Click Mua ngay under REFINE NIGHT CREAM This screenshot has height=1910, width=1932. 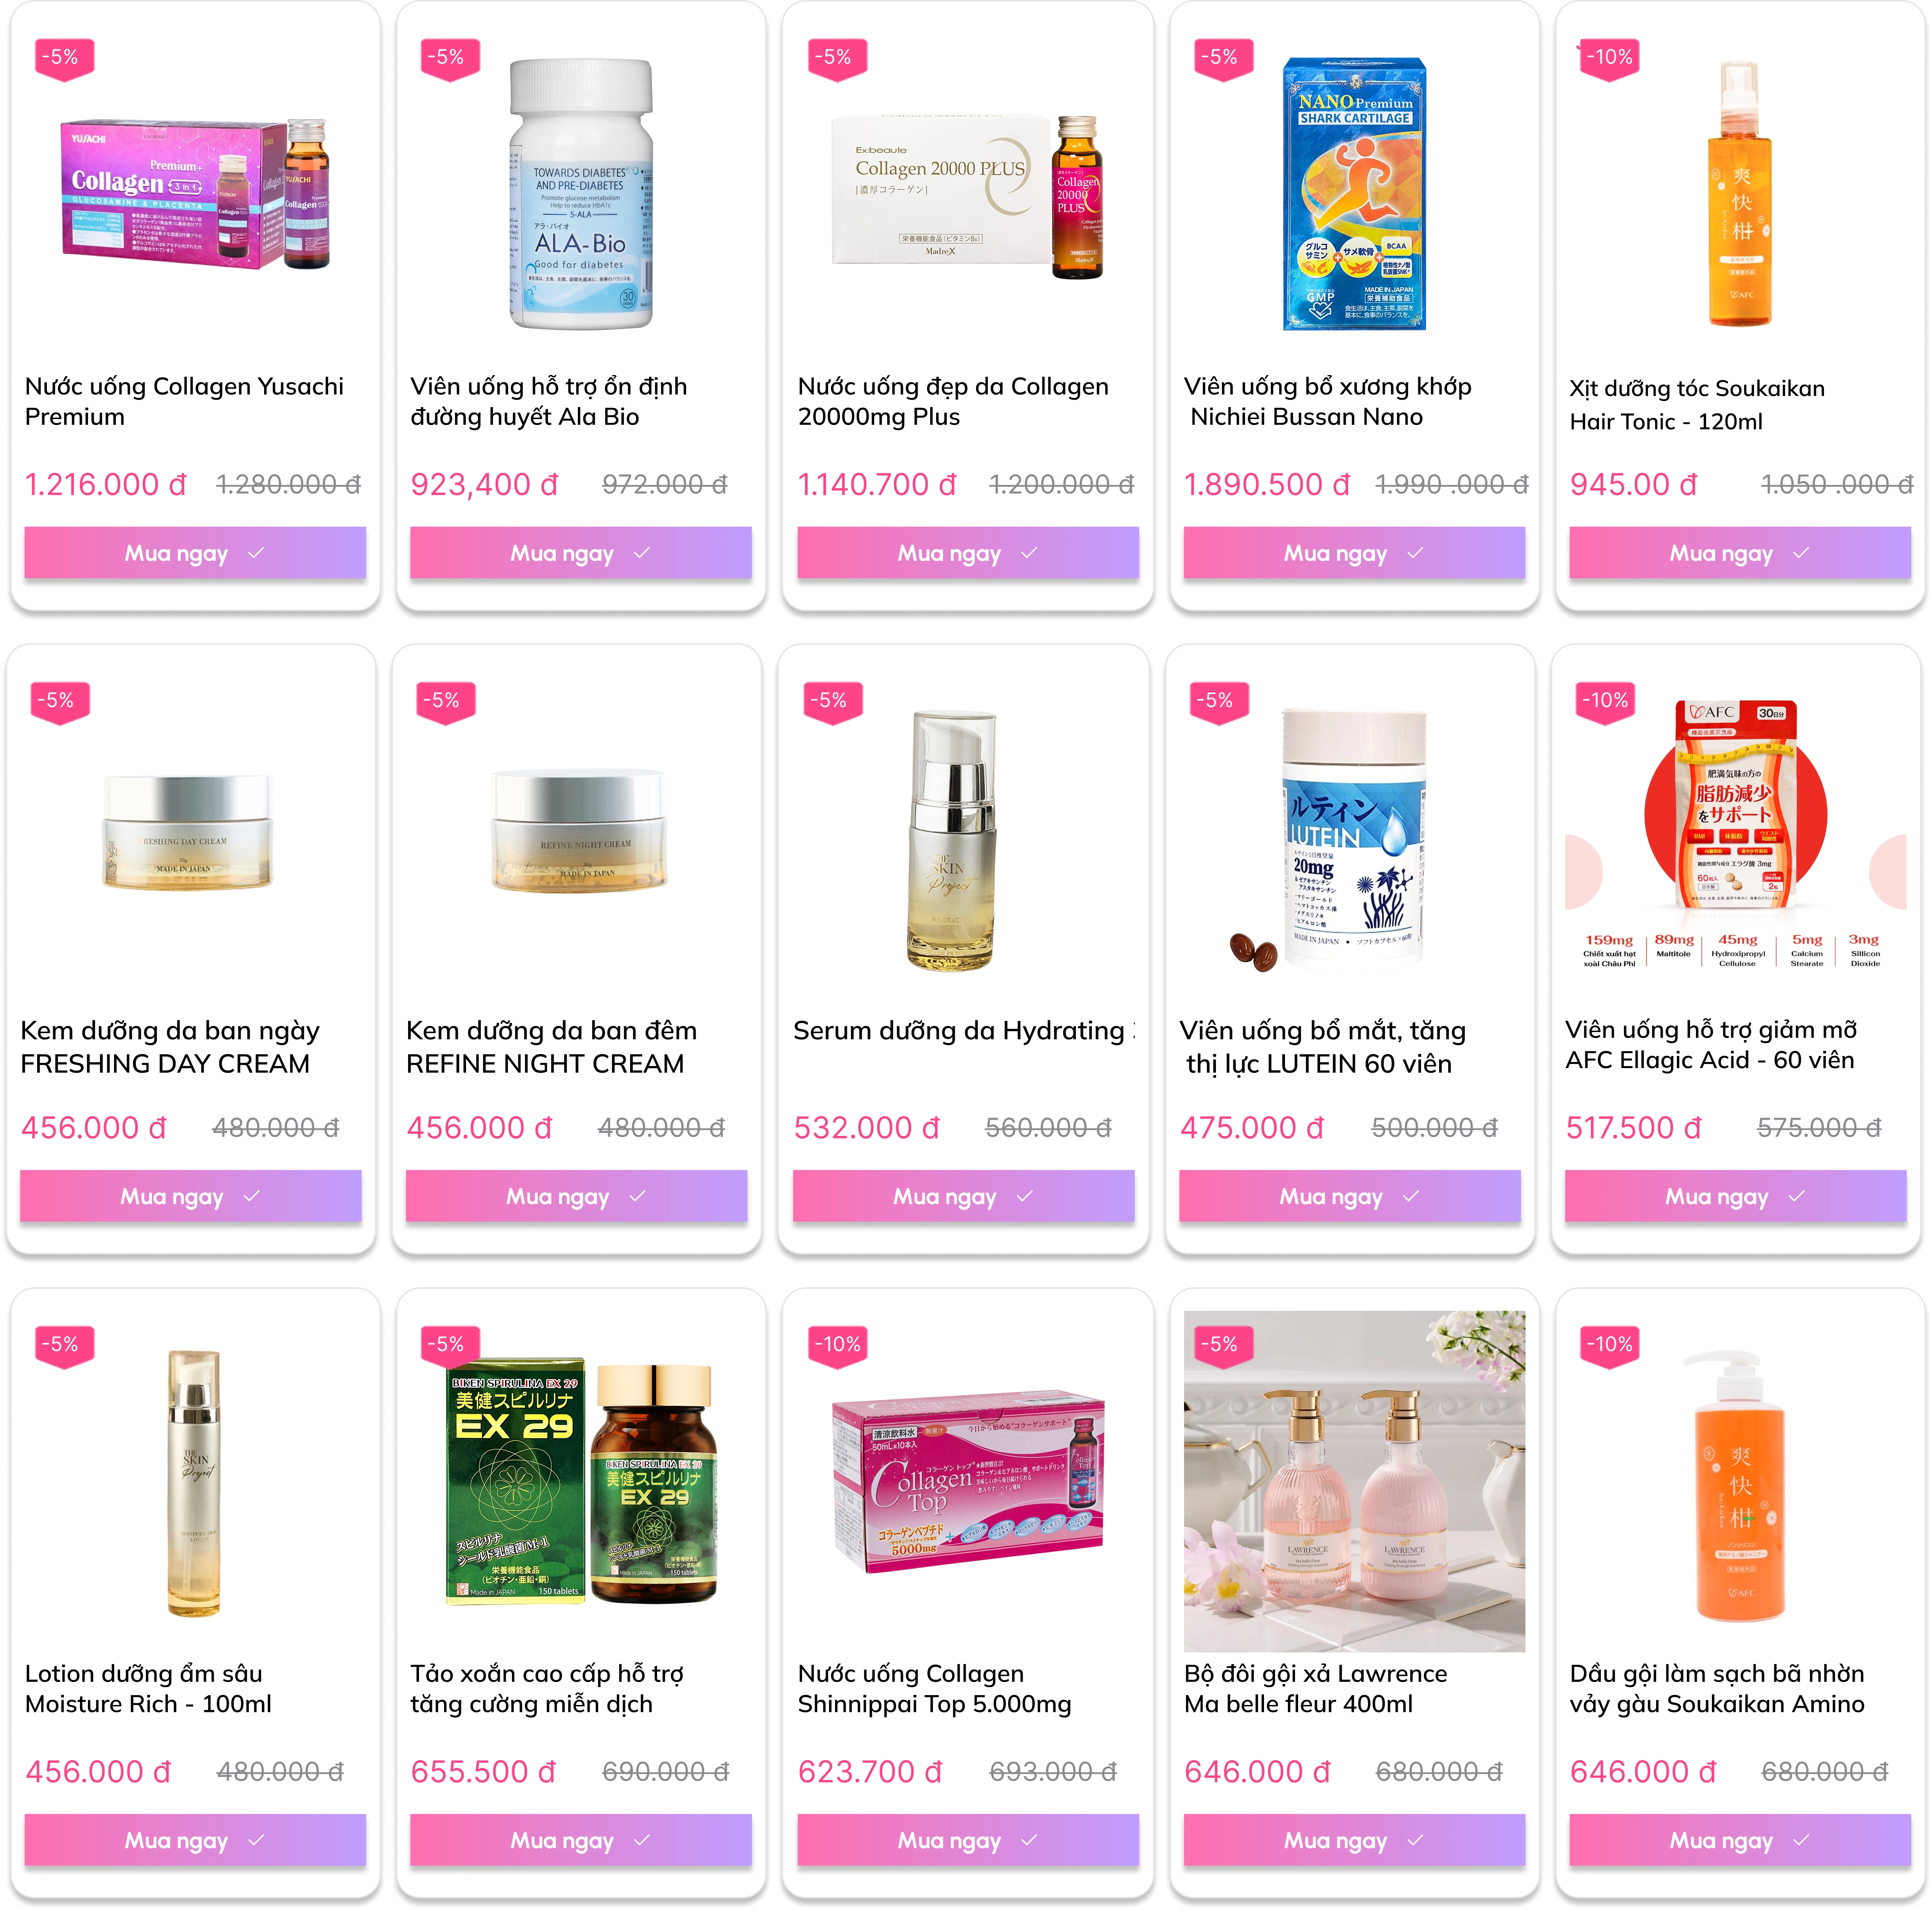576,1196
